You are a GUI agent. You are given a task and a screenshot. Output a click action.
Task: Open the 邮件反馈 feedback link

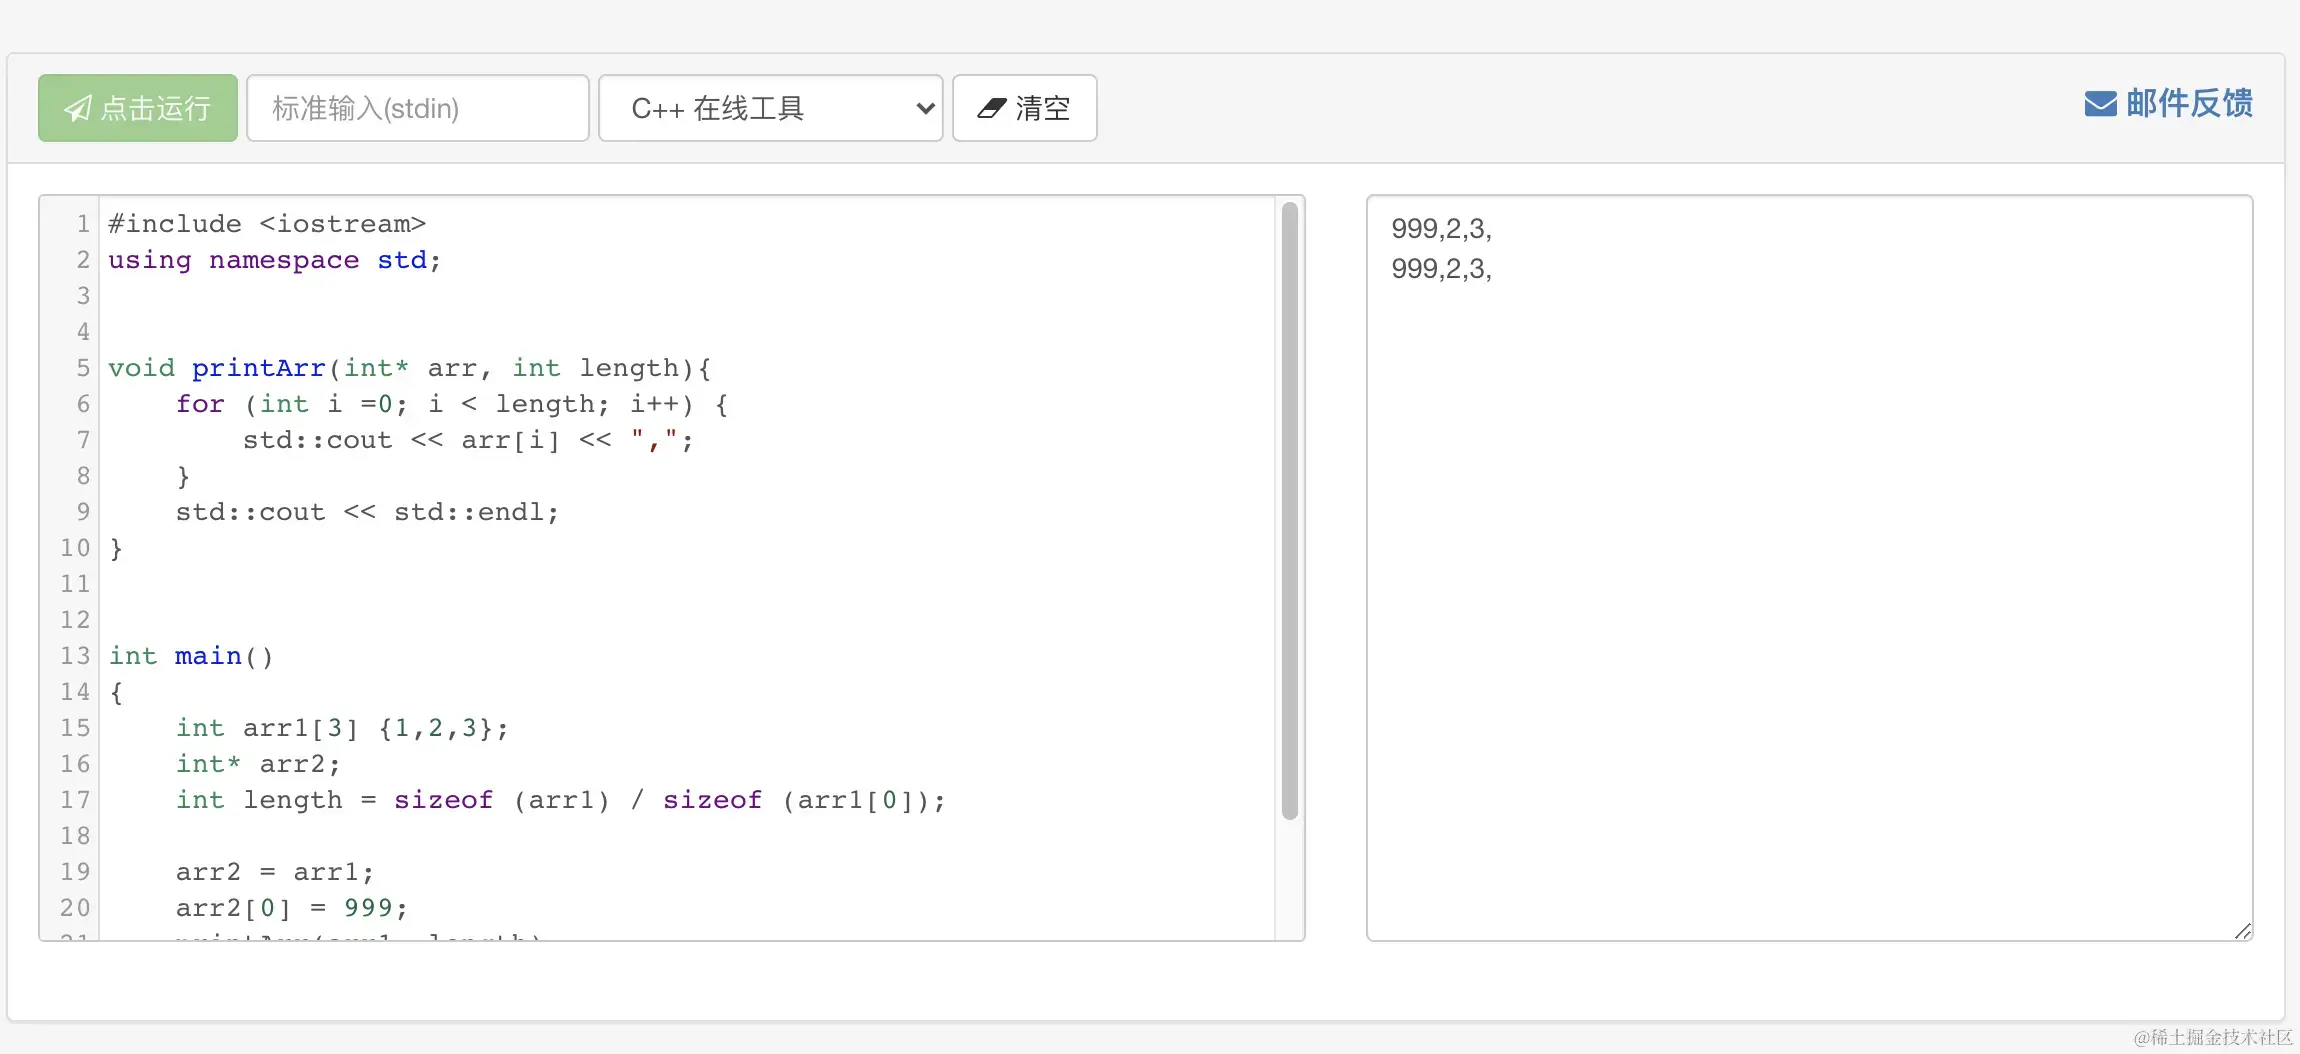pyautogui.click(x=2188, y=104)
